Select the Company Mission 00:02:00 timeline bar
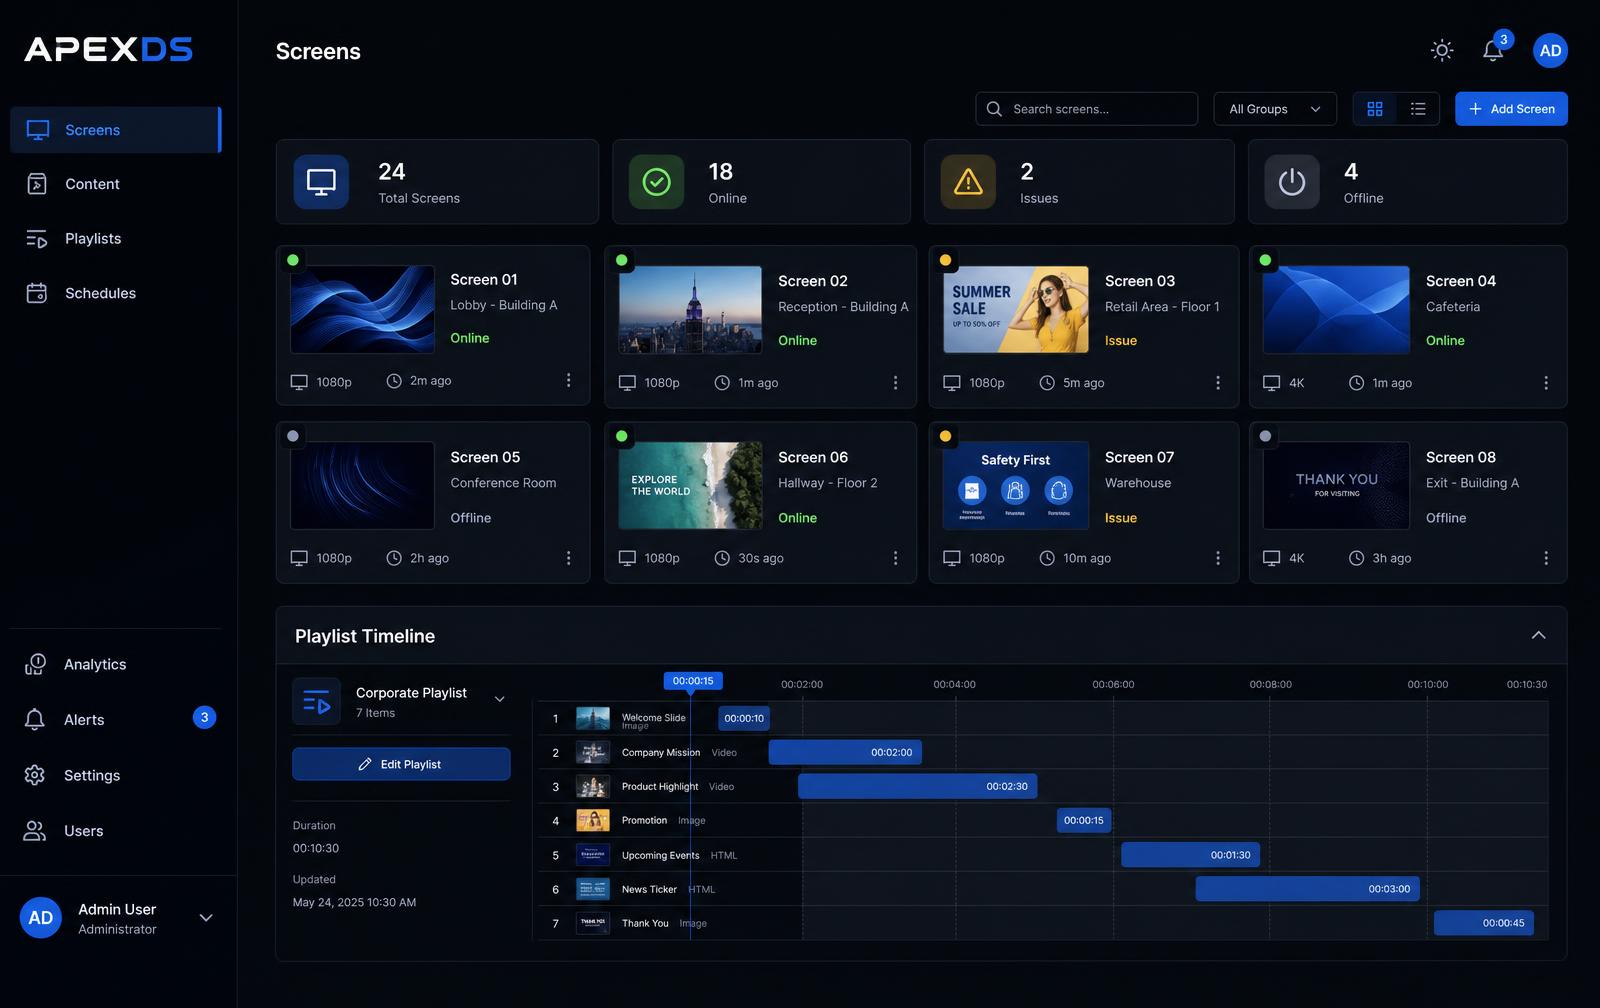The height and width of the screenshot is (1008, 1600). coord(845,752)
